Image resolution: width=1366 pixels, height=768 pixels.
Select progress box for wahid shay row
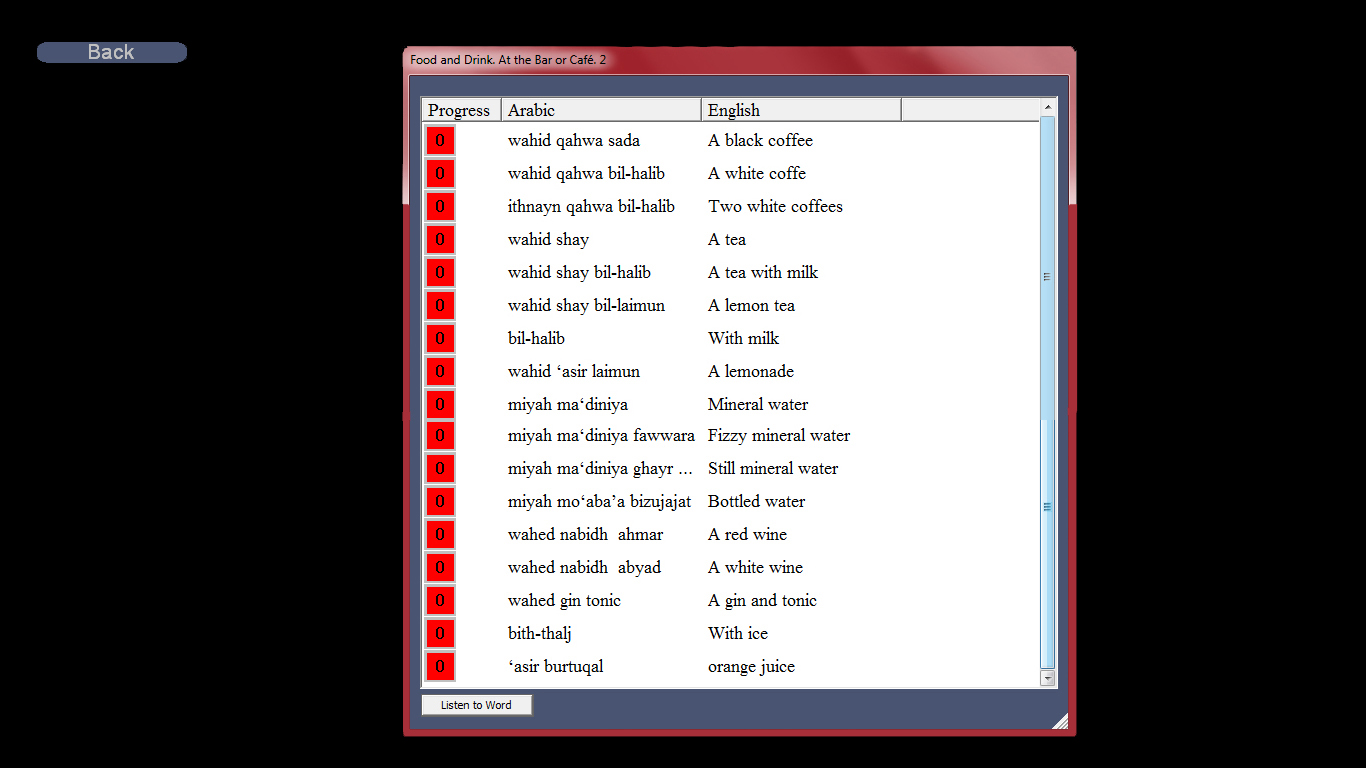(x=440, y=239)
